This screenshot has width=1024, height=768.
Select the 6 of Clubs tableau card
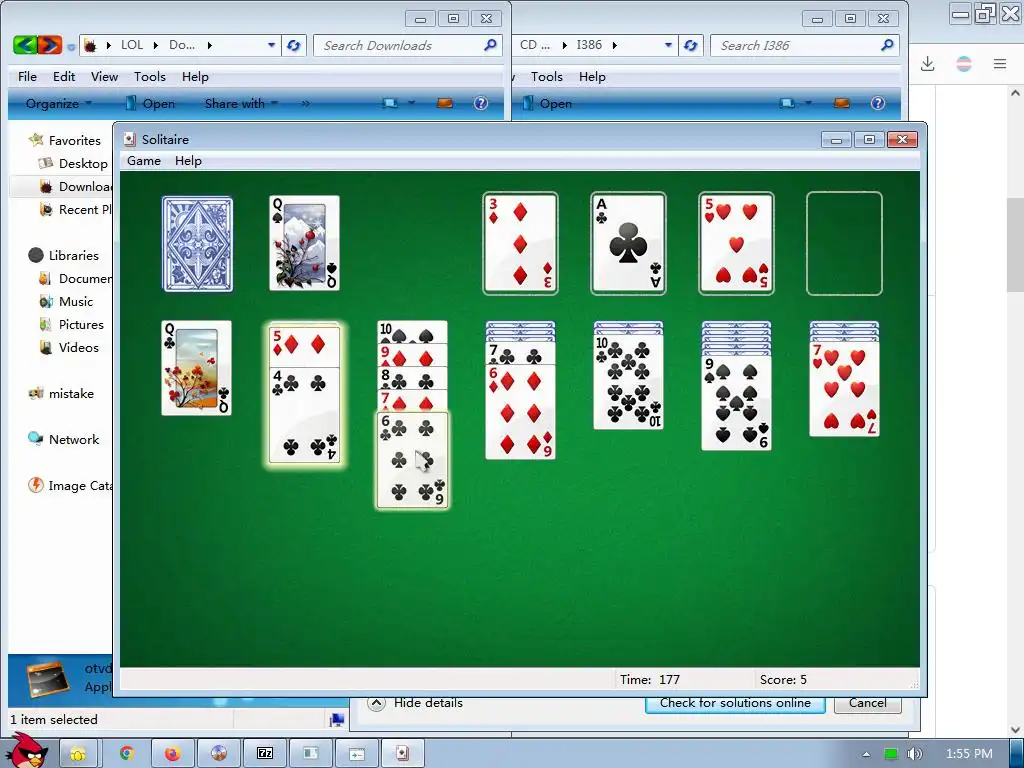click(x=412, y=460)
